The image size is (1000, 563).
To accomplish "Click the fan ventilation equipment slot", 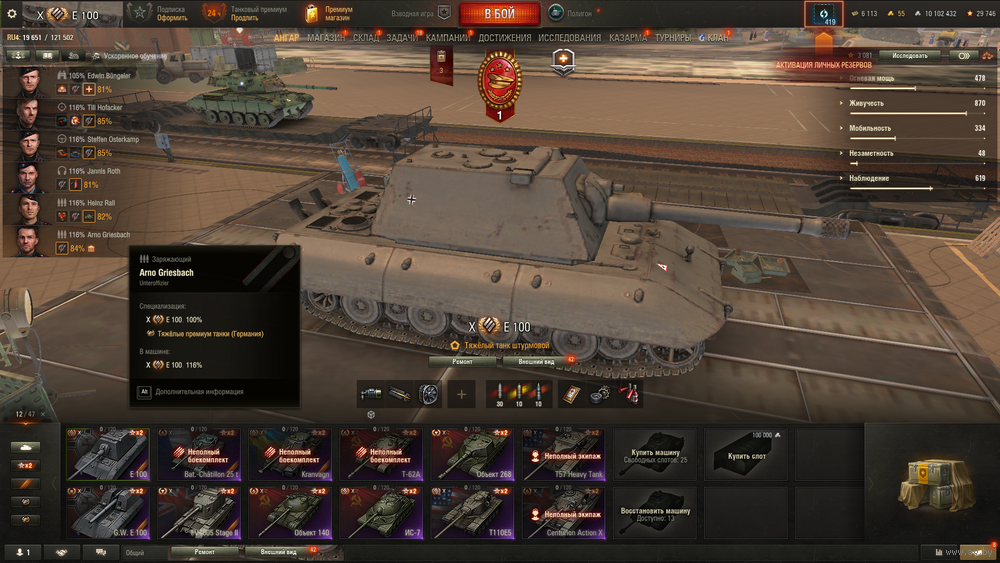I will tap(429, 394).
